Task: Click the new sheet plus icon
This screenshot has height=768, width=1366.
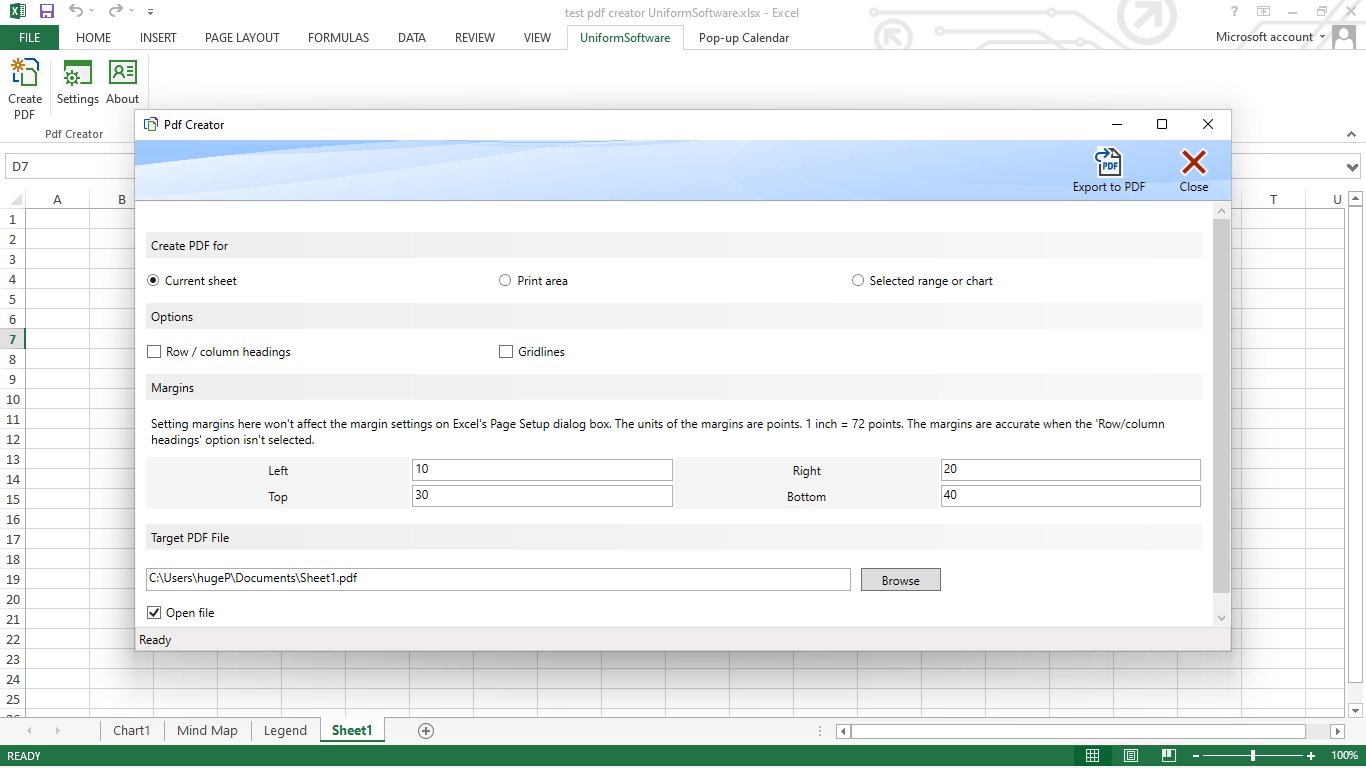Action: 426,731
